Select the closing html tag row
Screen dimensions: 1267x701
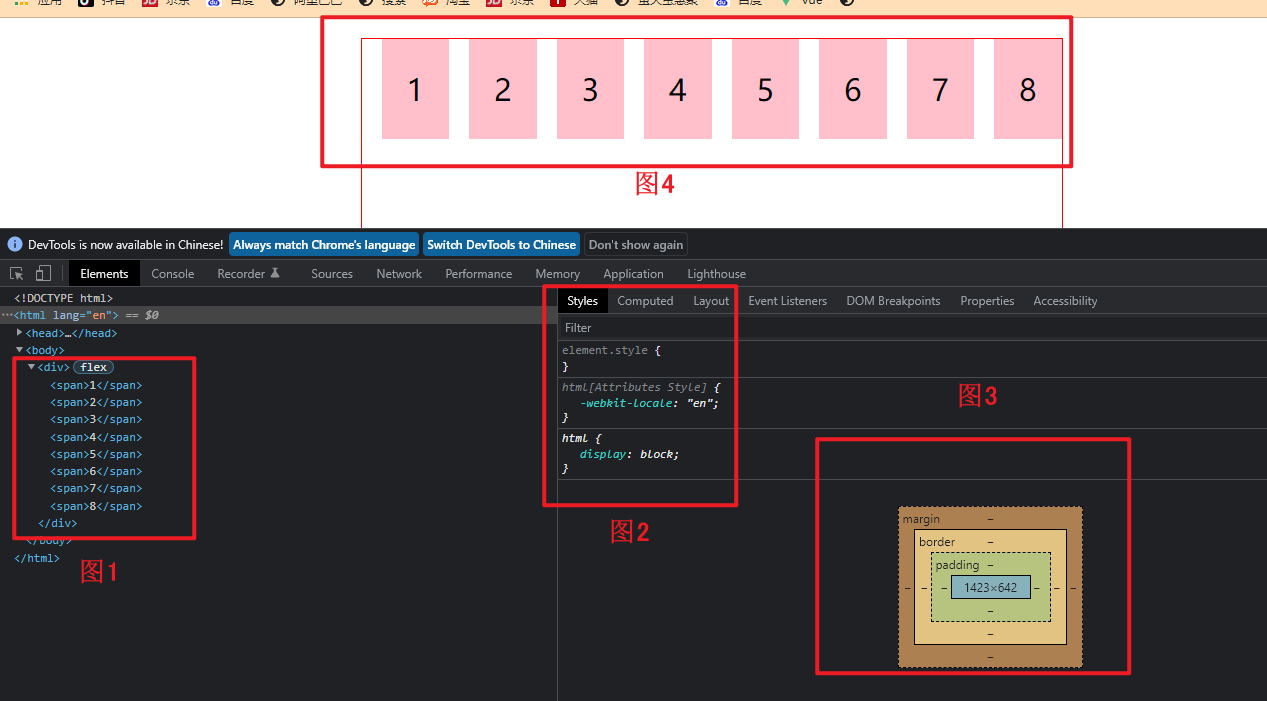37,558
